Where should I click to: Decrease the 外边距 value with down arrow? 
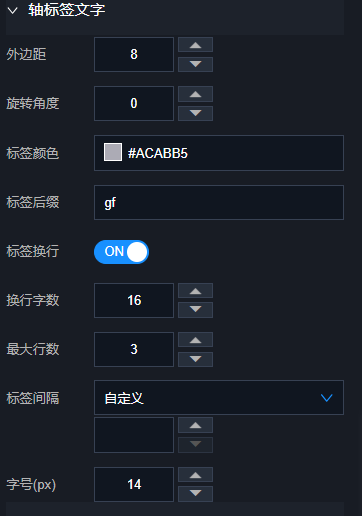[195, 64]
